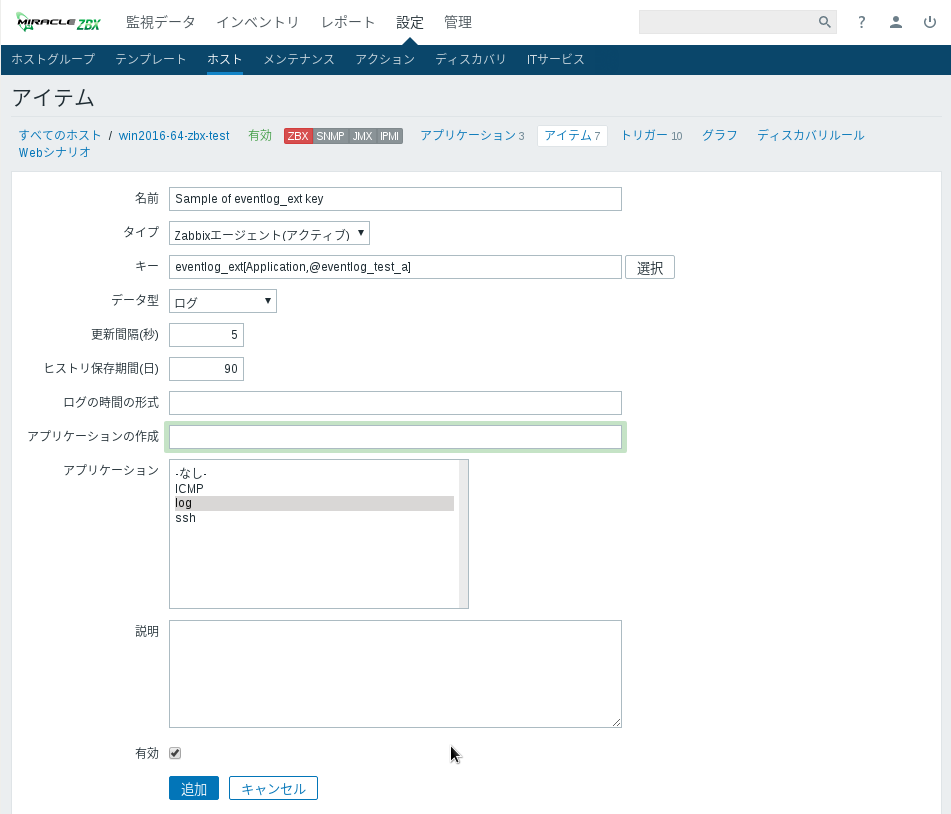Viewport: 951px width, 814px height.
Task: Click the red ZBX availability badge
Action: click(x=298, y=136)
